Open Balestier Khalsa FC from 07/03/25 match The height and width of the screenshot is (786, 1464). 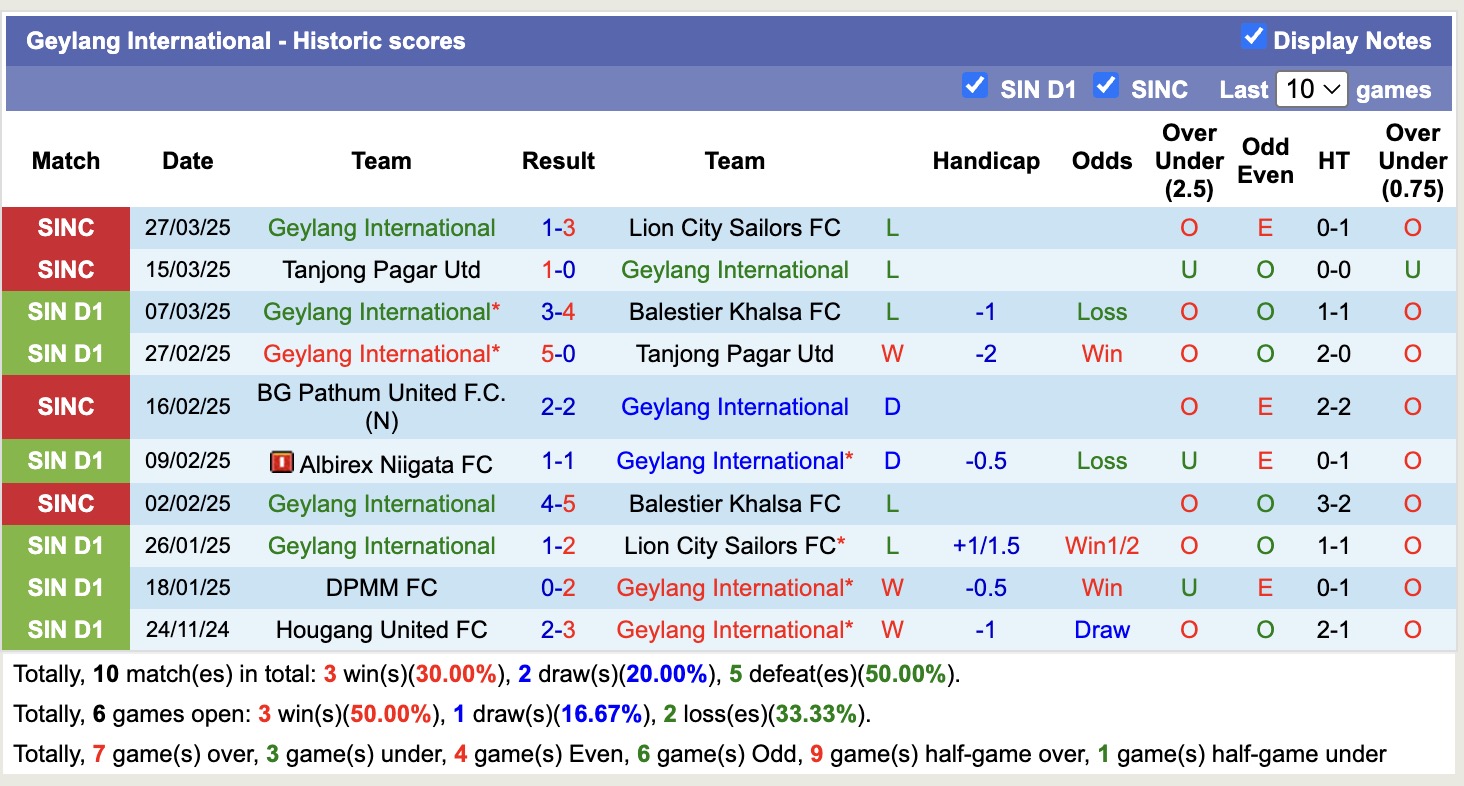pos(734,312)
